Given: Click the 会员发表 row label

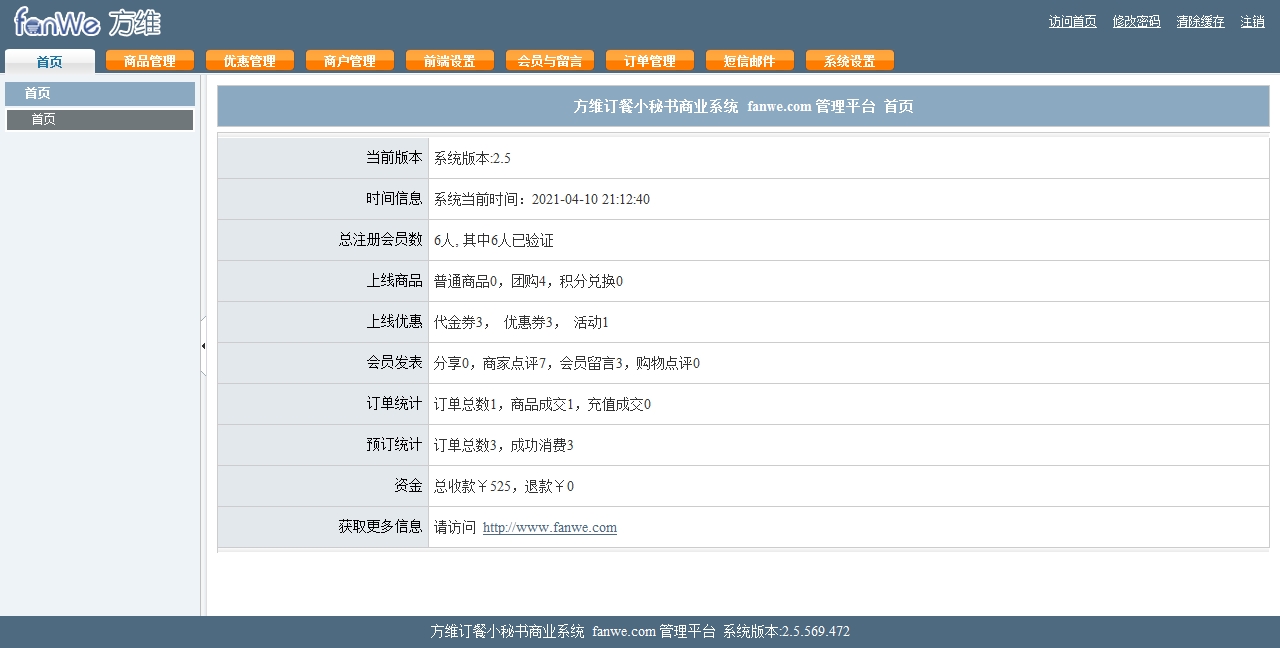Looking at the screenshot, I should coord(394,362).
